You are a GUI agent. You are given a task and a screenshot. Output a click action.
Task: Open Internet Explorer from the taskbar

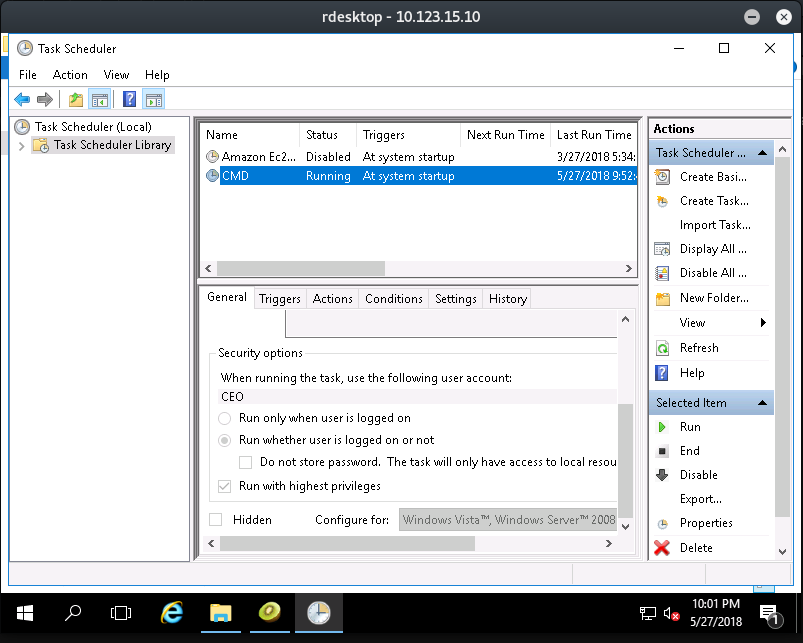pyautogui.click(x=173, y=613)
